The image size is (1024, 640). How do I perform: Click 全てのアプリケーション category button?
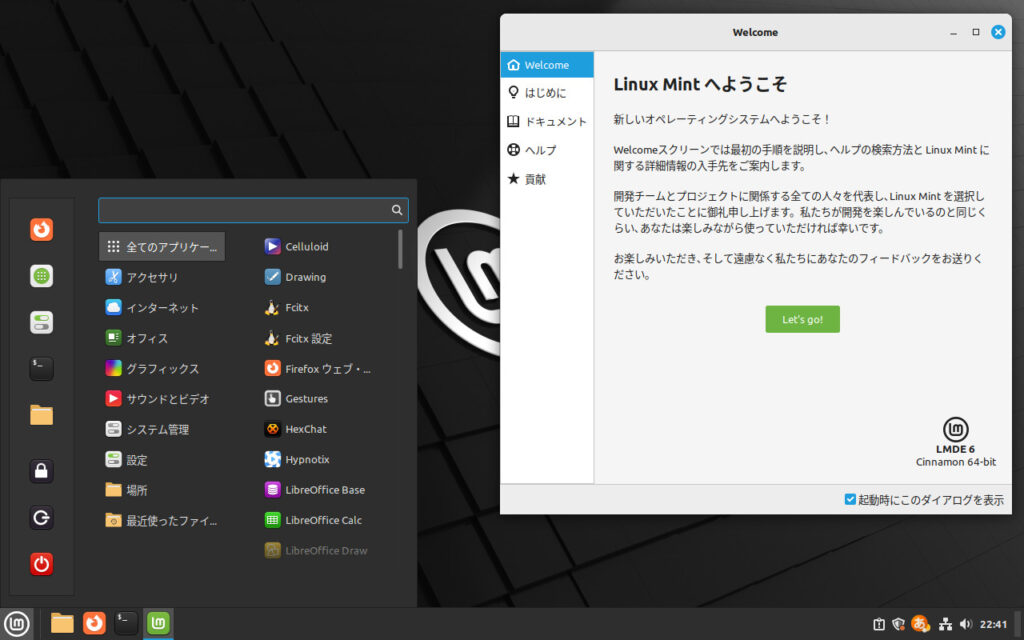point(161,246)
